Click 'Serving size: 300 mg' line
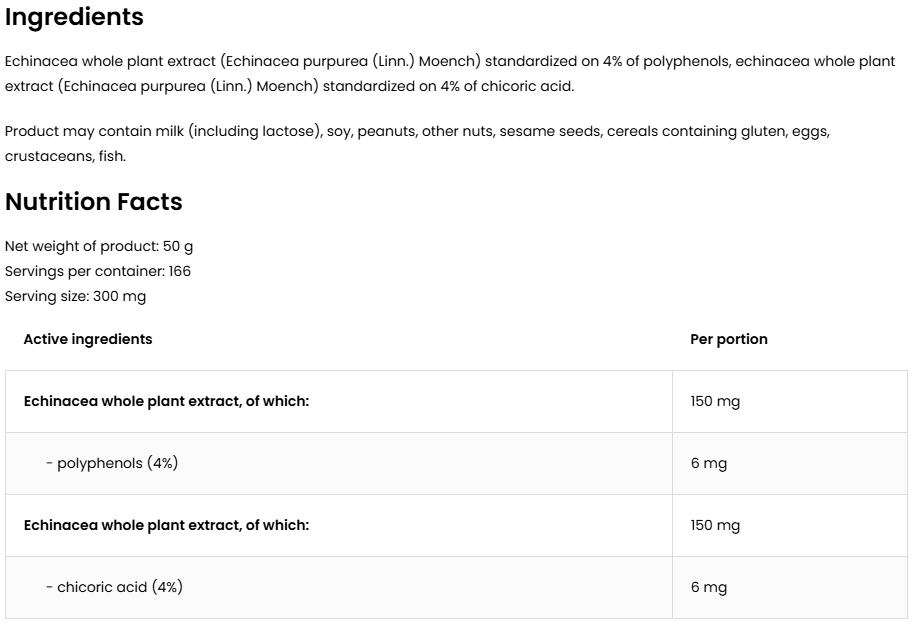Viewport: 912px width, 627px height. (76, 296)
